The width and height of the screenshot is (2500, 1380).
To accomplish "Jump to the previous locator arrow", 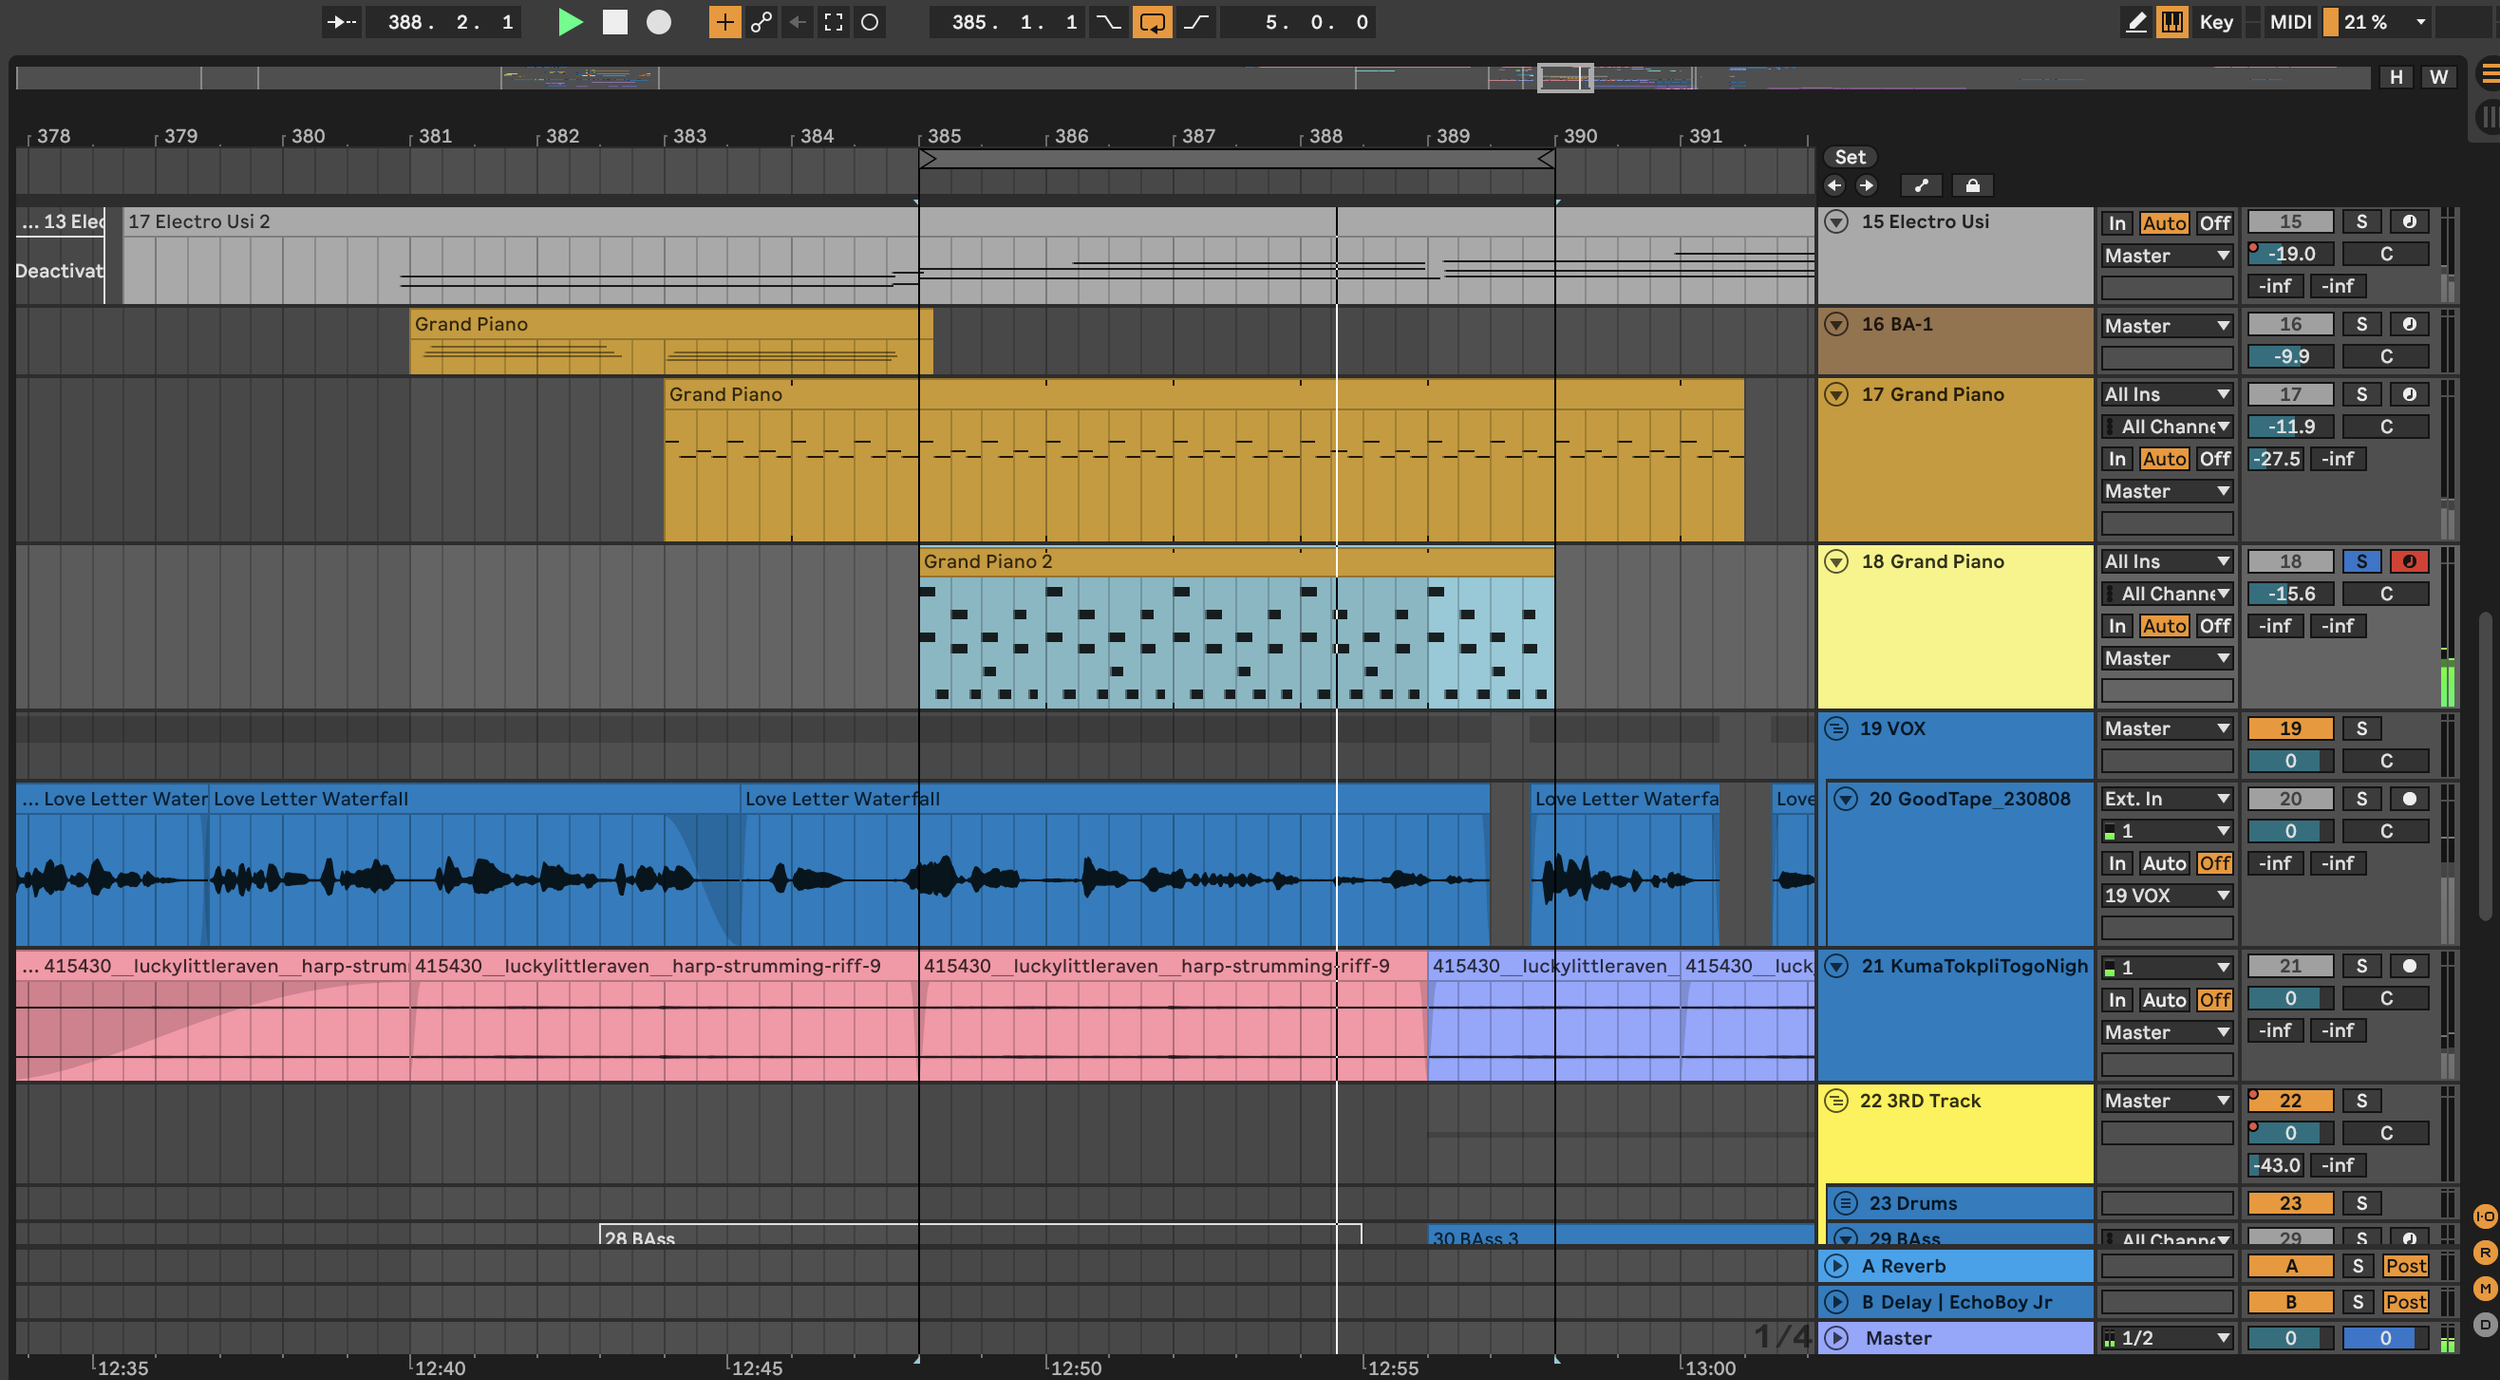I will click(x=1834, y=185).
